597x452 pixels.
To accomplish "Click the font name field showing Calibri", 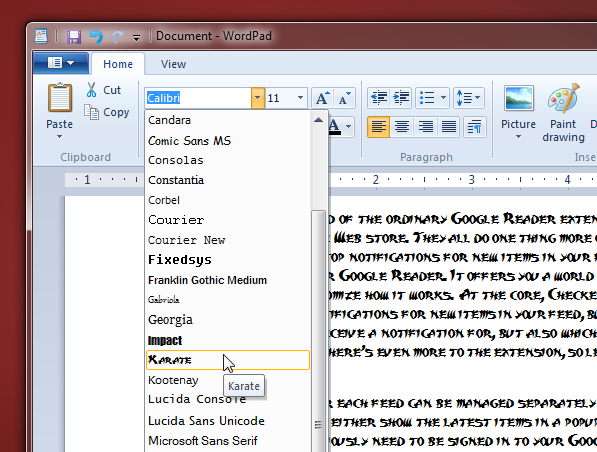I will tap(197, 98).
